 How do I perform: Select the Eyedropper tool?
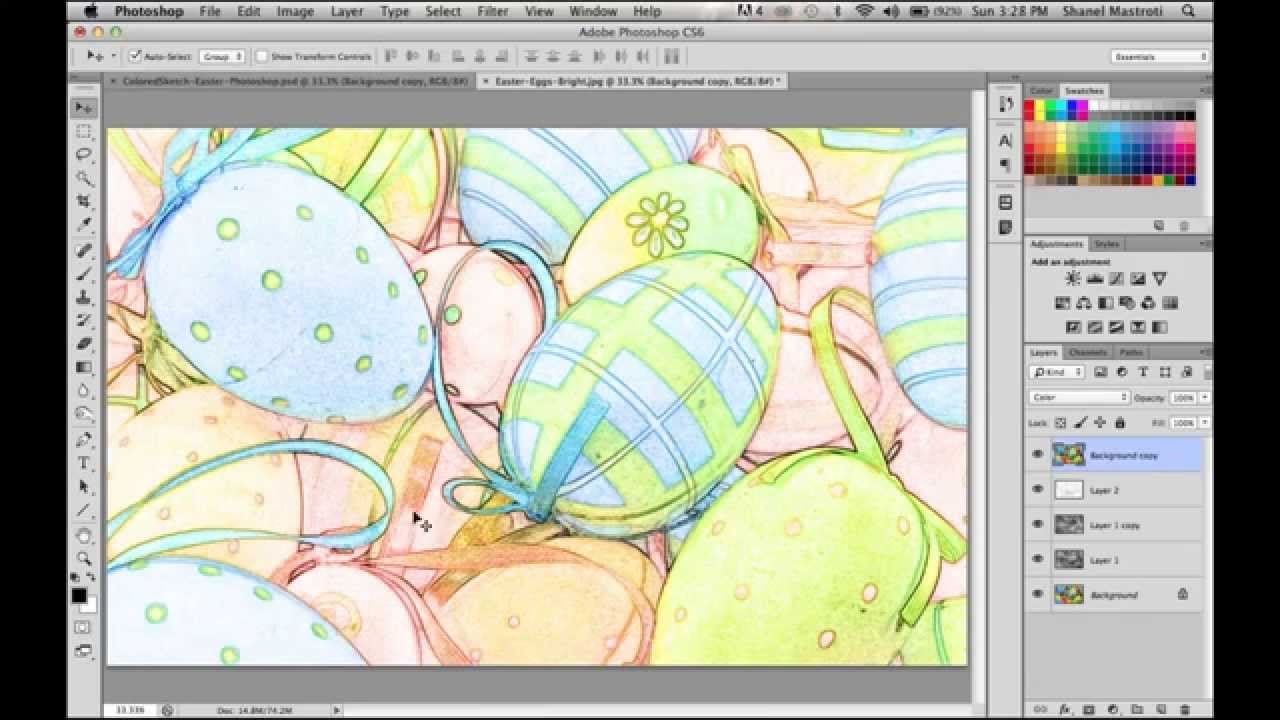84,225
